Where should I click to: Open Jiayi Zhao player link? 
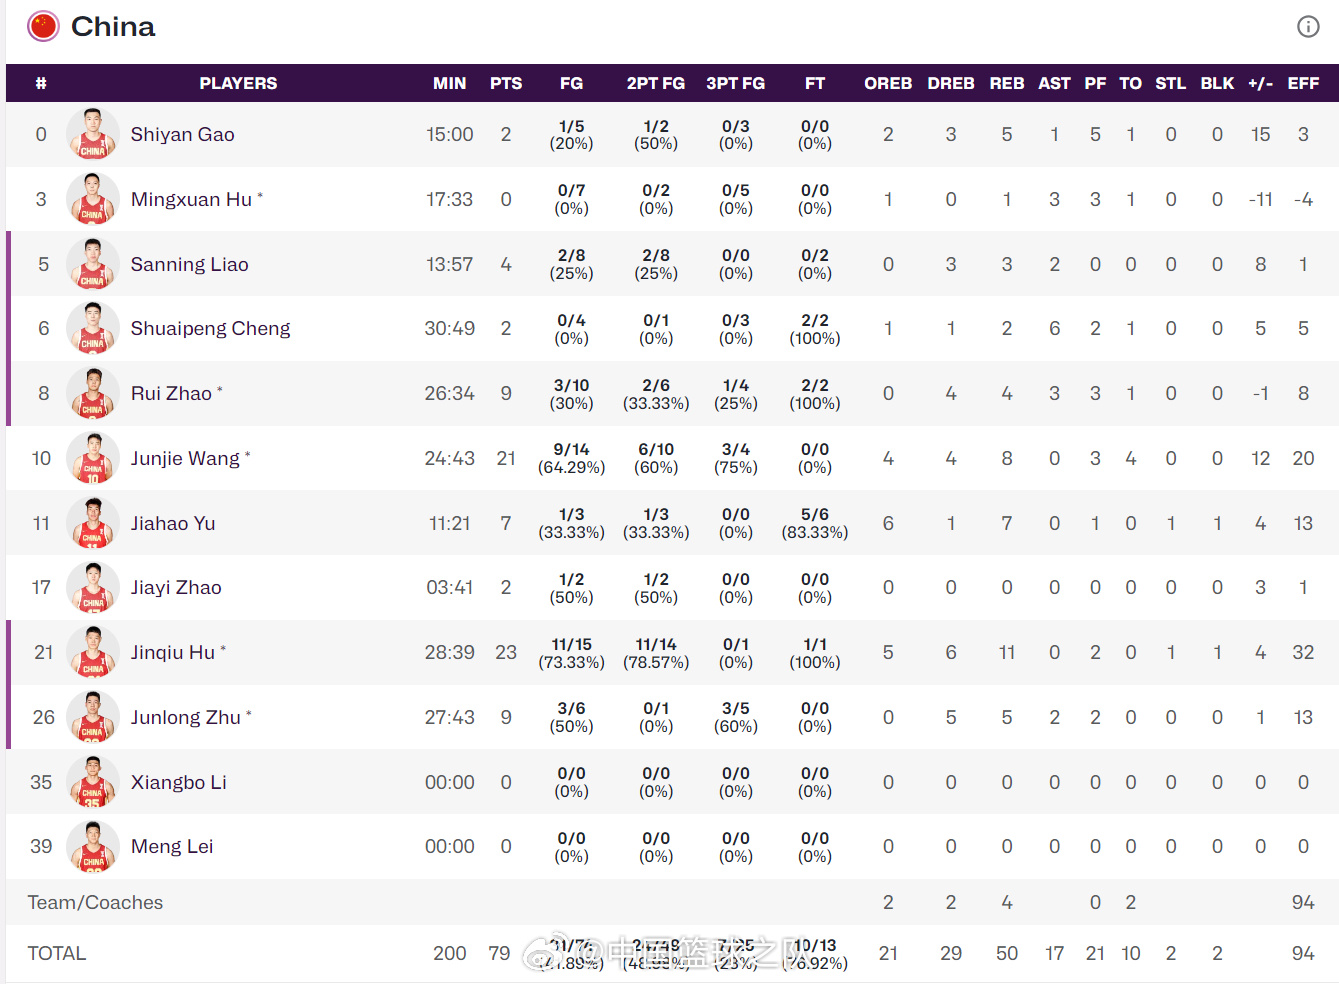click(176, 587)
